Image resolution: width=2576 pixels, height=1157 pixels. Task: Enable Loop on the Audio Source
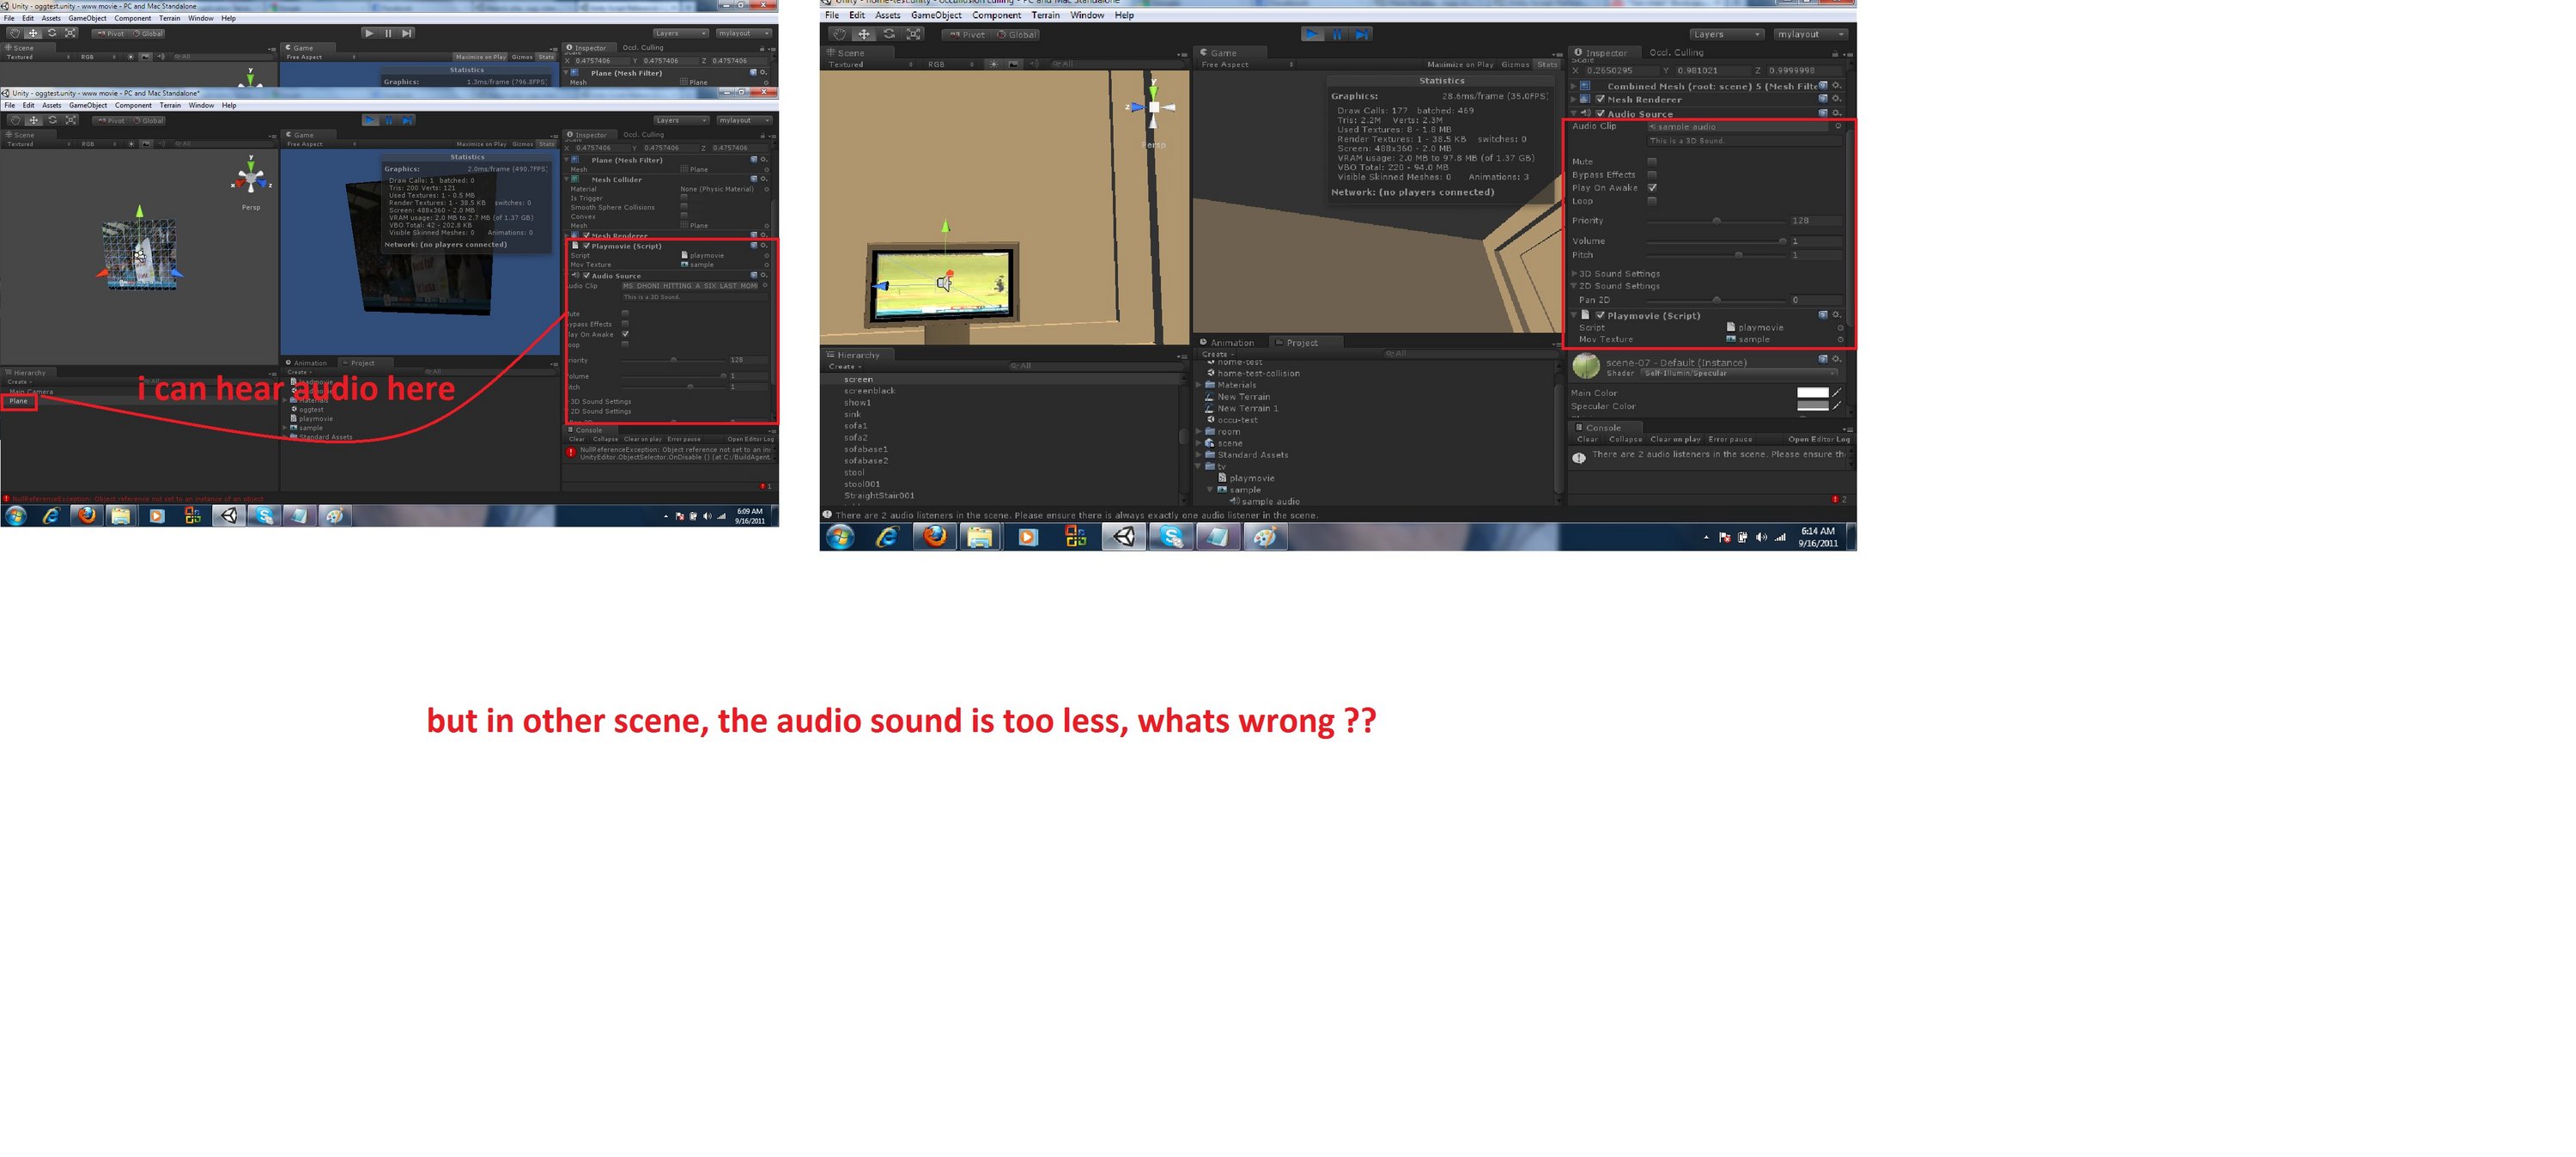click(x=1653, y=201)
